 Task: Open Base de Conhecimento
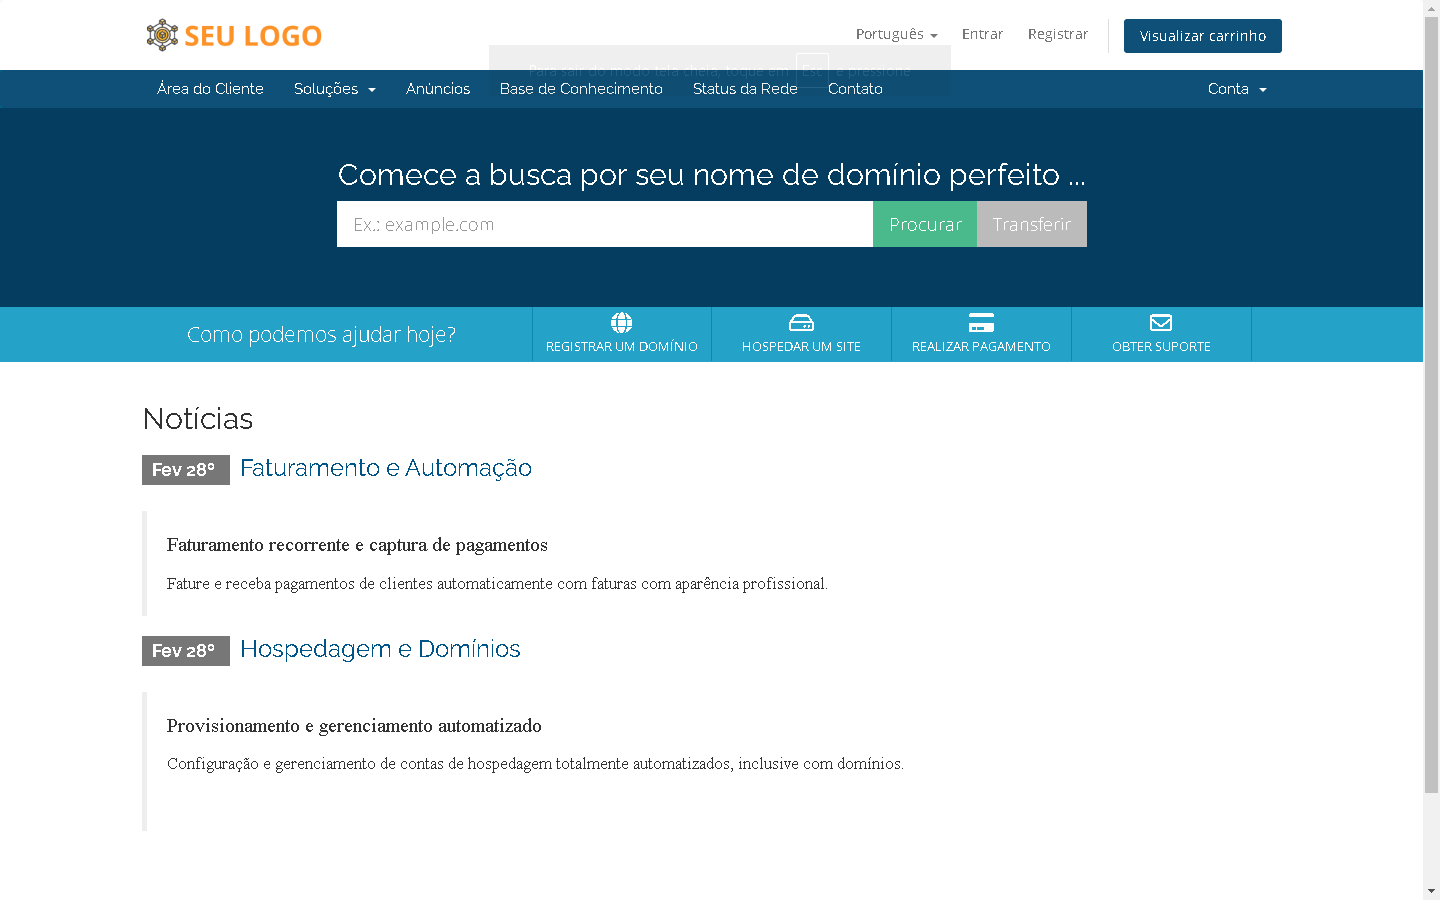point(581,89)
